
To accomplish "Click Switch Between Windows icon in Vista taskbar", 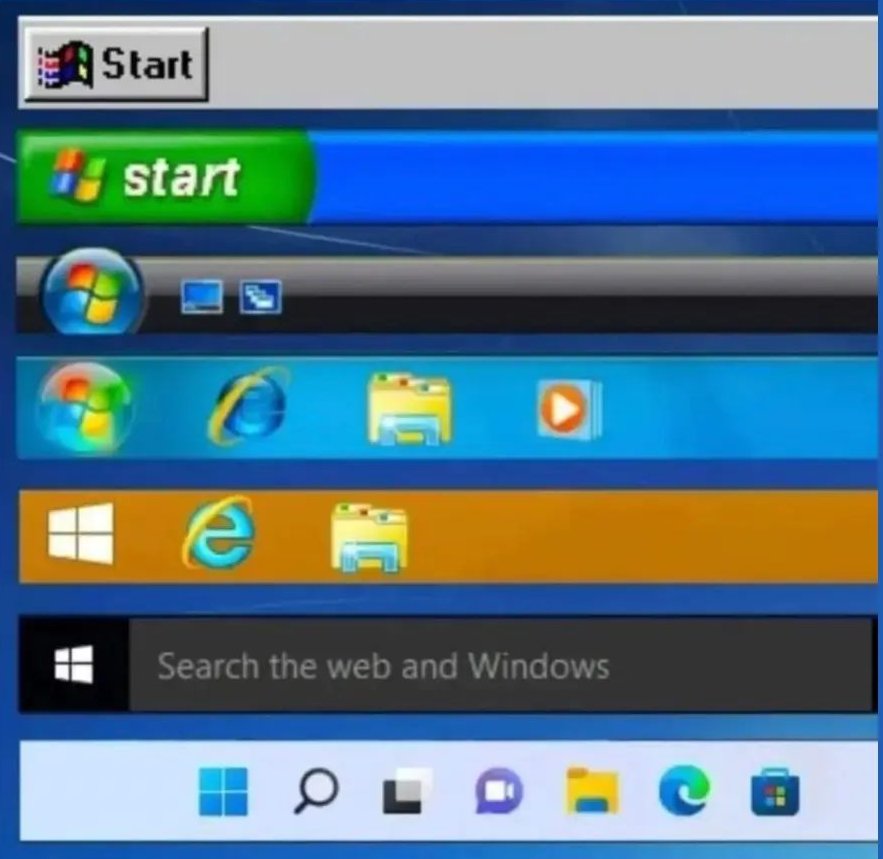I will pos(260,296).
